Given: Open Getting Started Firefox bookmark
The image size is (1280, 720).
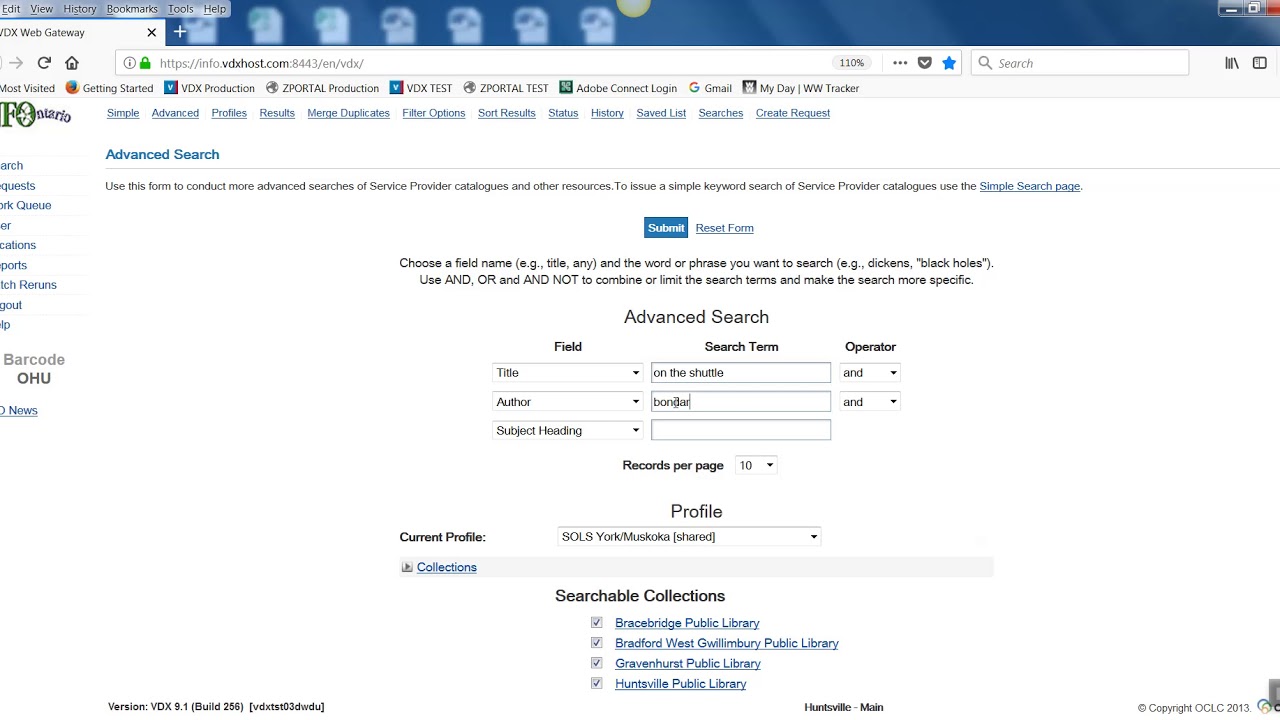Looking at the screenshot, I should [109, 88].
